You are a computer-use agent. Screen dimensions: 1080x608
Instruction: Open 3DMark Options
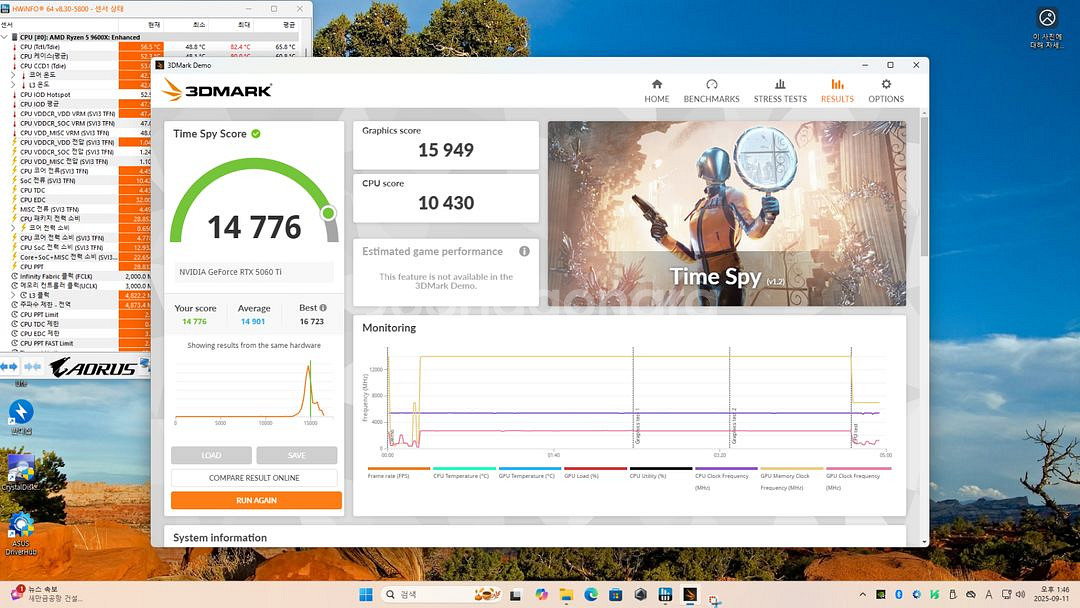886,91
